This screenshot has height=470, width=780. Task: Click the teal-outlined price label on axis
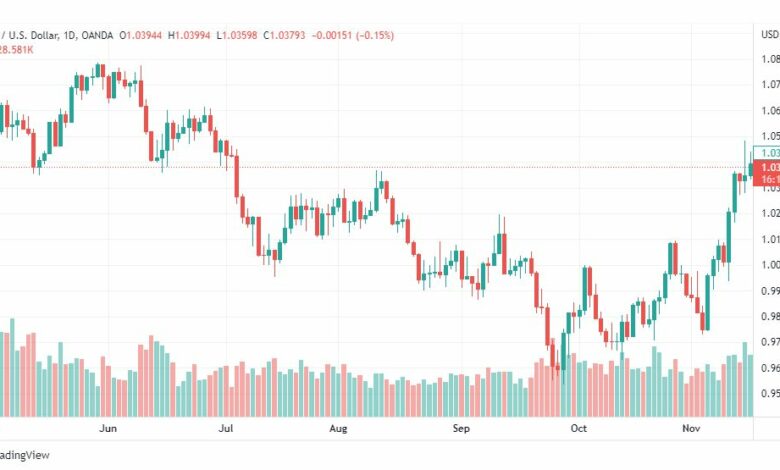(x=767, y=153)
